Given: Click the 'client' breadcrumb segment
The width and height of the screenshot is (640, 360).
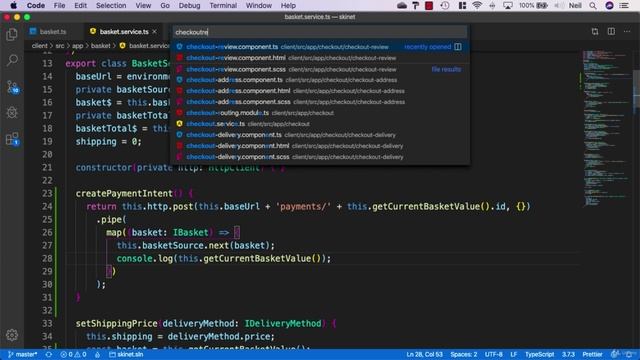Looking at the screenshot, I should tap(40, 46).
